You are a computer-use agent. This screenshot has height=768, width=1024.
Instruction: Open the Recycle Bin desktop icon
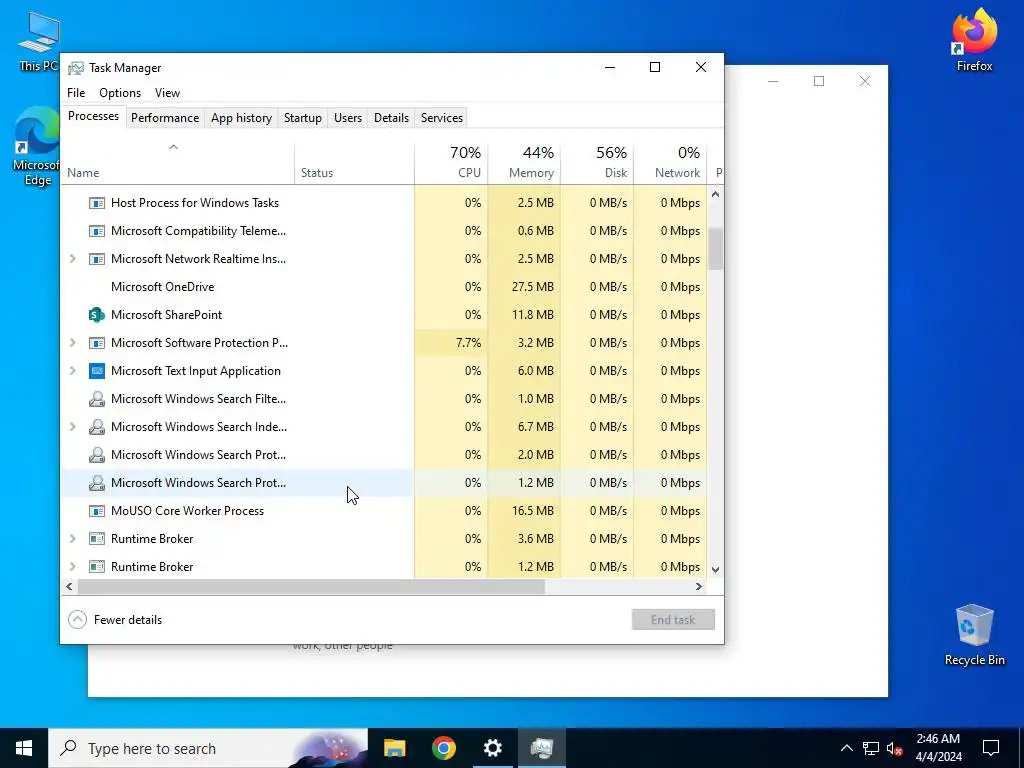pyautogui.click(x=974, y=635)
